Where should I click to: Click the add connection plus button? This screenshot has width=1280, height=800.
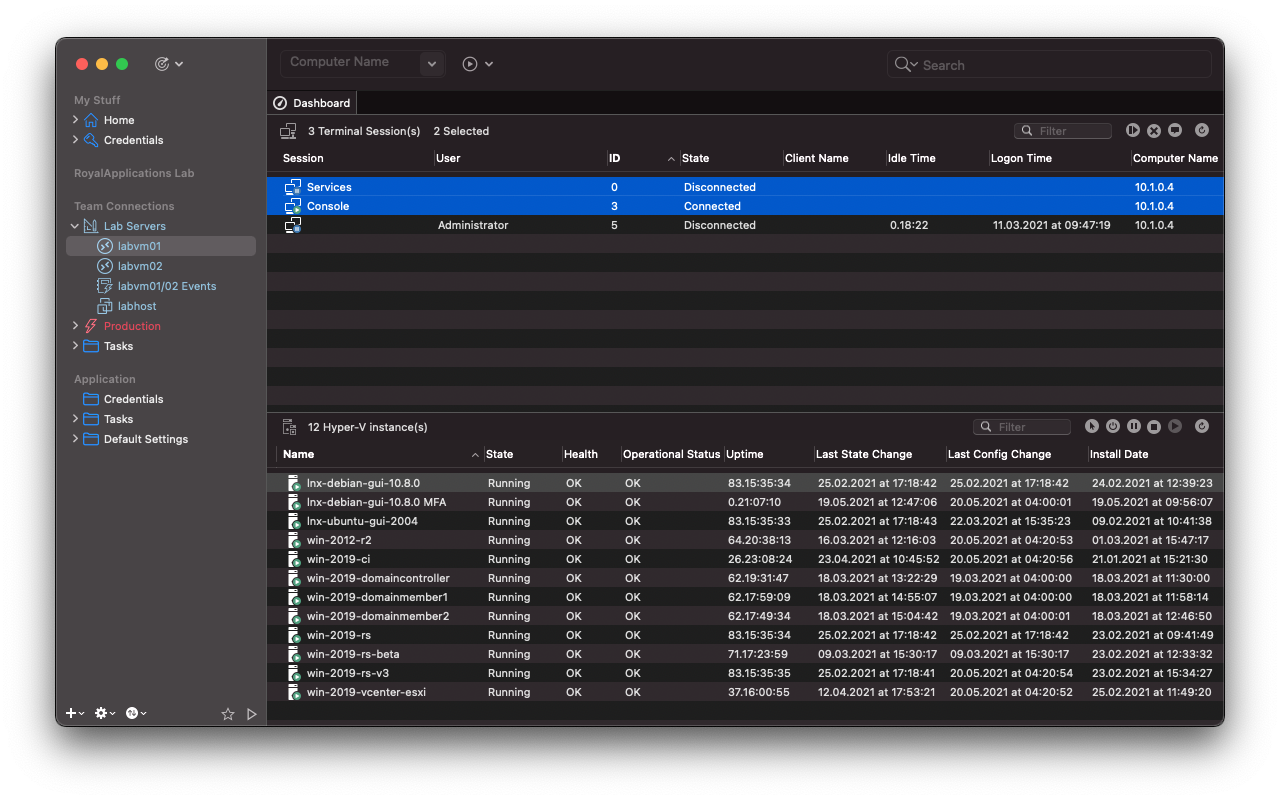69,713
